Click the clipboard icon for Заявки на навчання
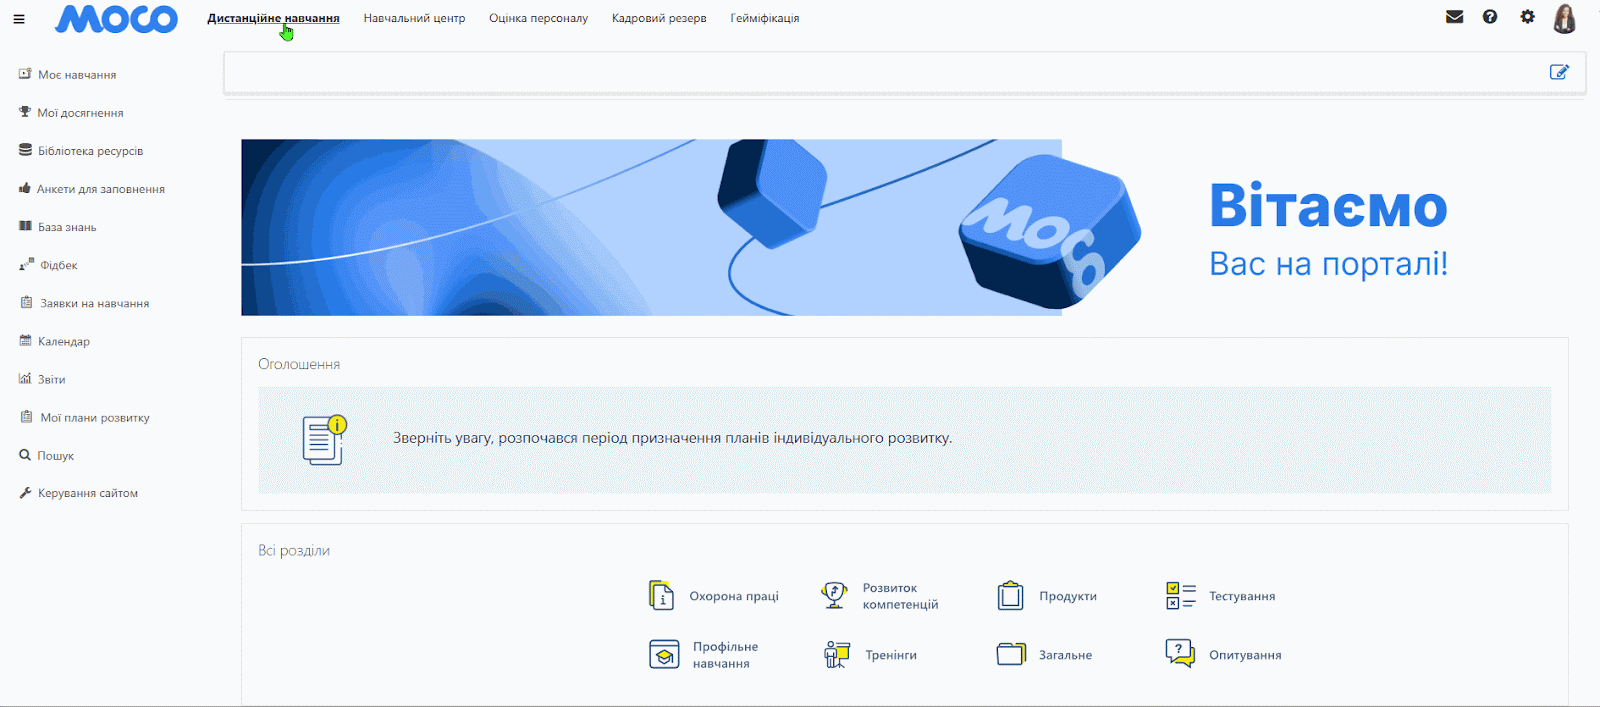1600x707 pixels. (26, 302)
